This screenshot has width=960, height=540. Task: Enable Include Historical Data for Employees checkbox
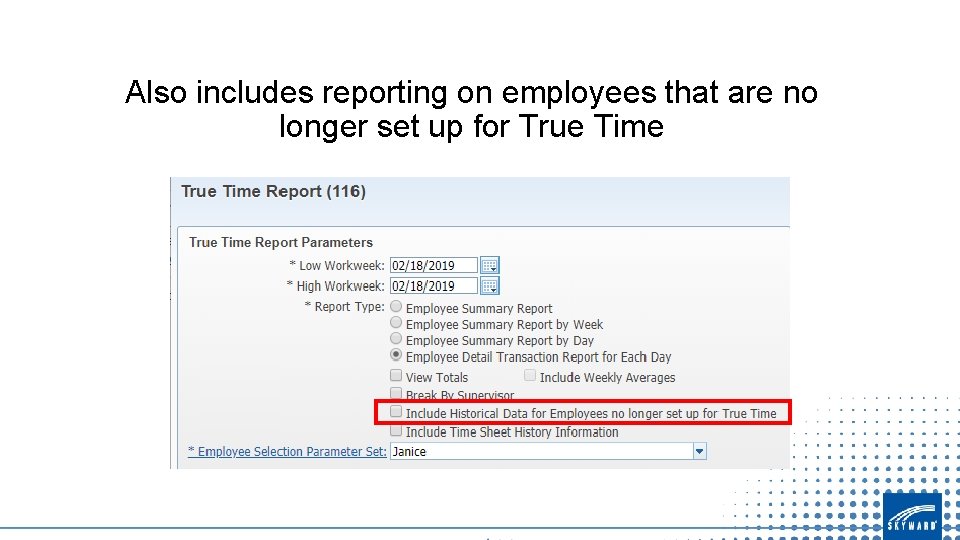pyautogui.click(x=396, y=411)
